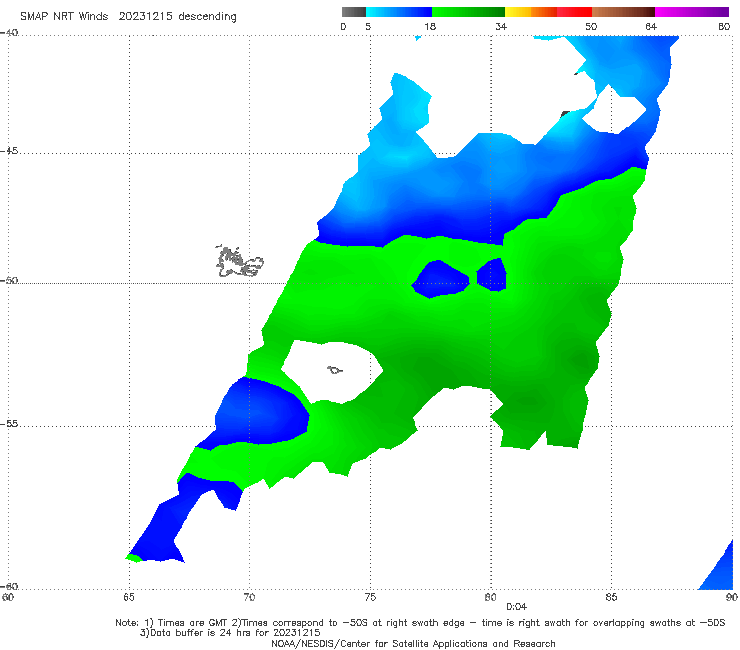Click the -55 latitude axis label
The image size is (740, 650).
click(x=9, y=423)
